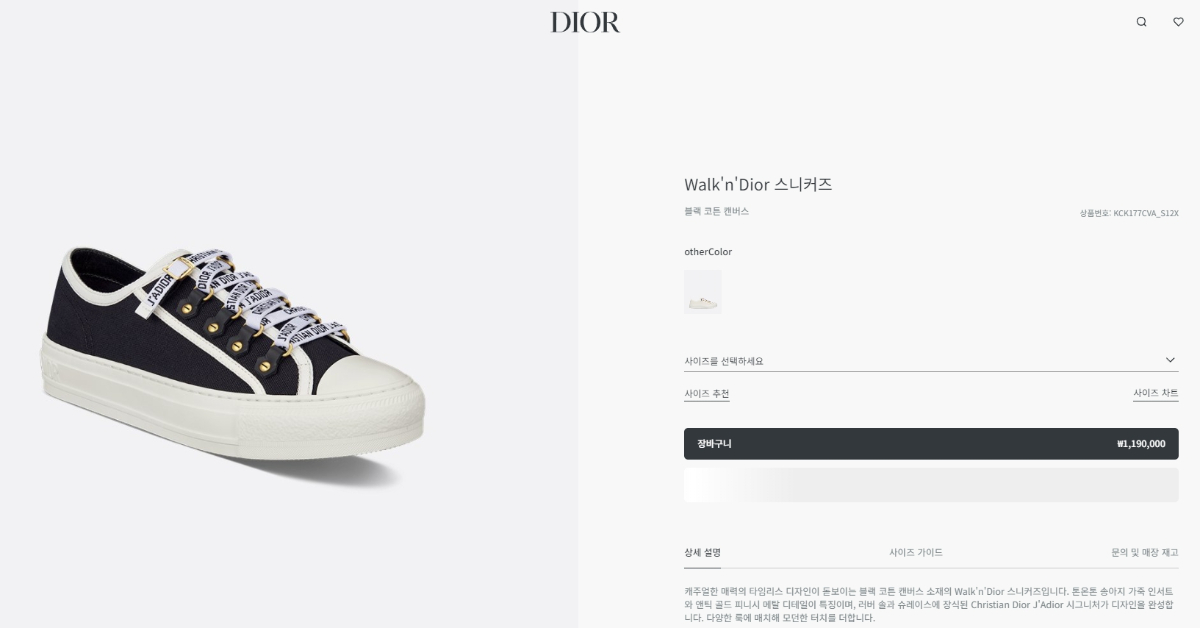Click the otherColor label

[708, 252]
